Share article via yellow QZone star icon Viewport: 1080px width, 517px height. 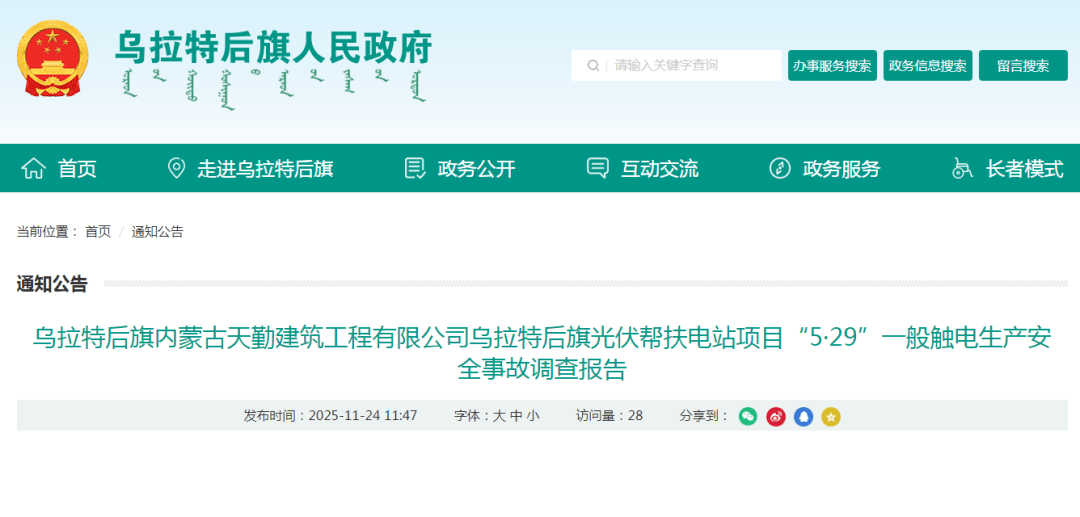pos(831,416)
